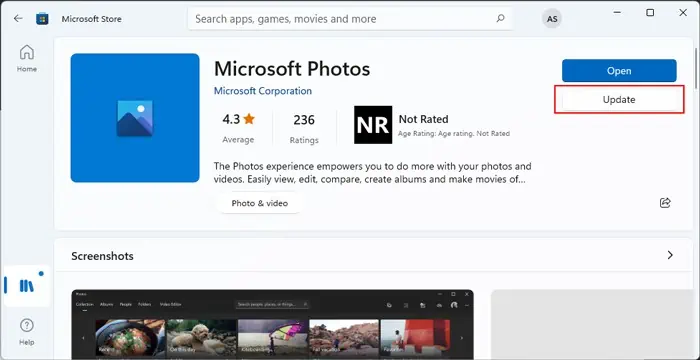Screen dimensions: 700x360
Task: Close the Microsoft Store window
Action: 683,13
